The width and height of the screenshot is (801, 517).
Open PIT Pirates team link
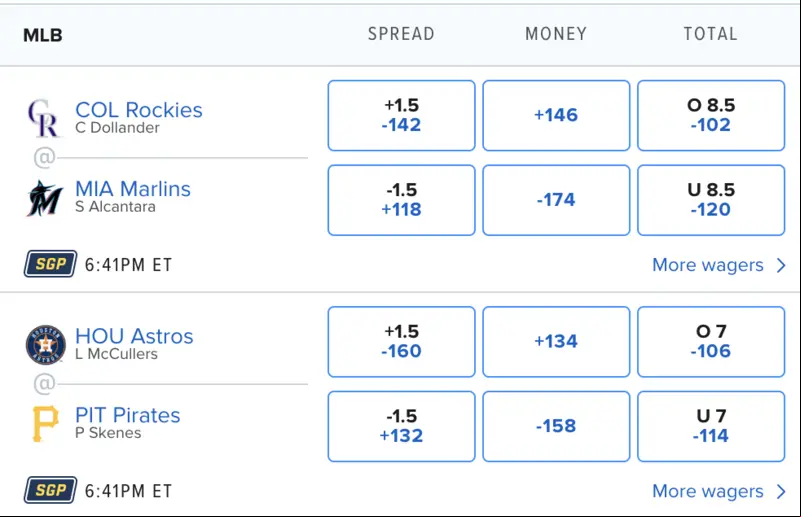tap(128, 415)
